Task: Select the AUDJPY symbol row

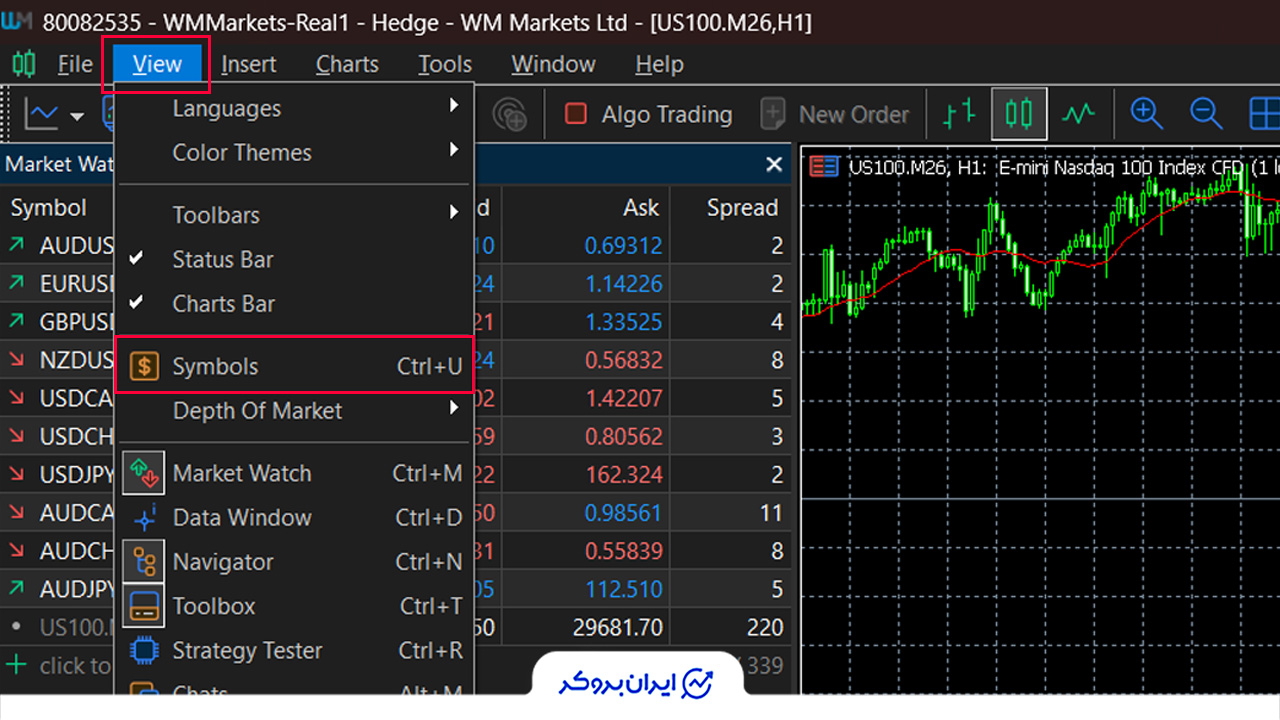Action: 396,589
